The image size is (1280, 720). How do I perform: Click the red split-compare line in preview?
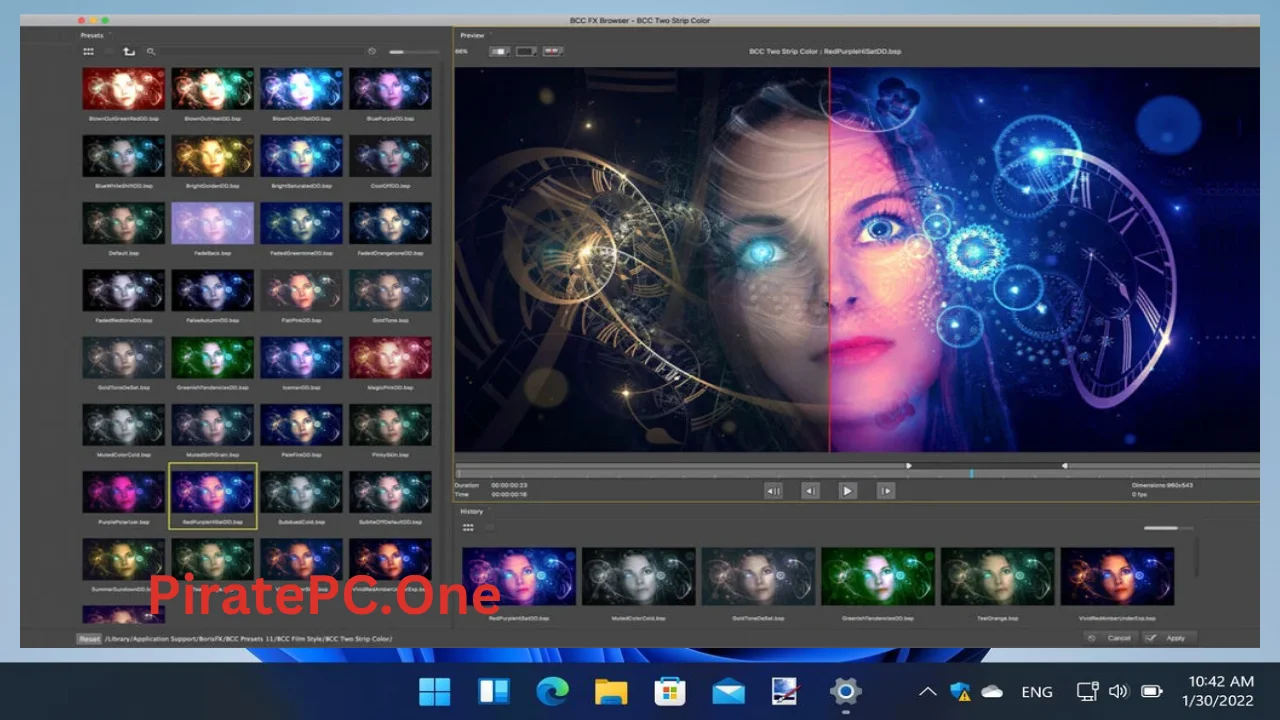(829, 260)
